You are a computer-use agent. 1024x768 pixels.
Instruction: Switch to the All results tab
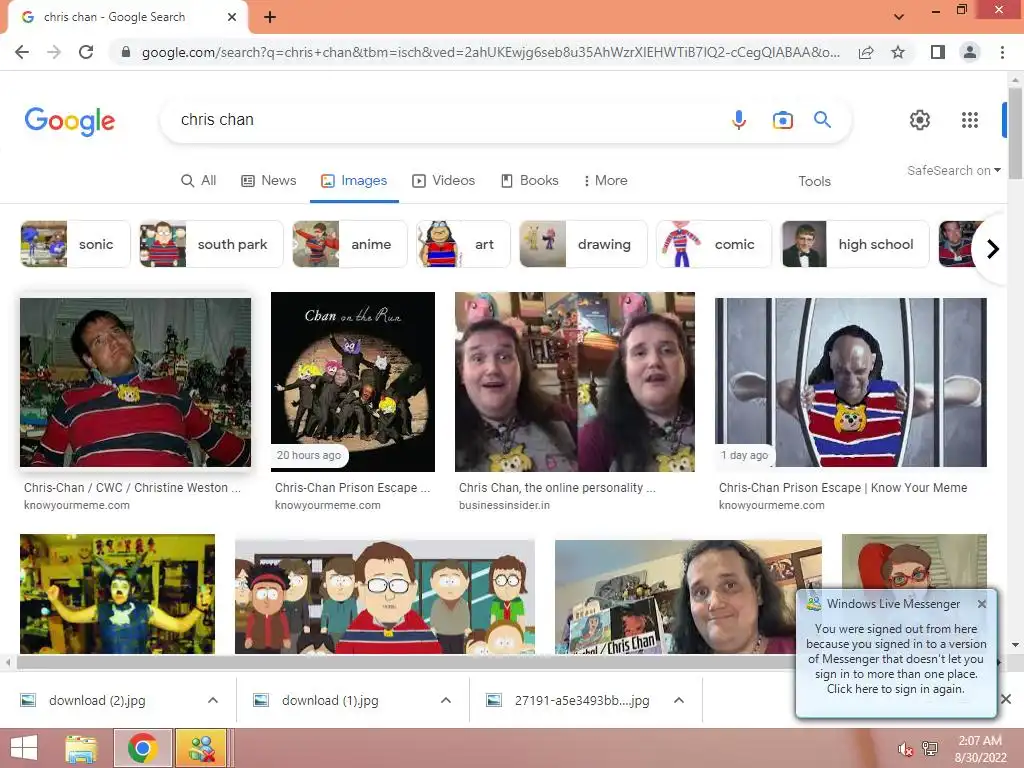199,181
